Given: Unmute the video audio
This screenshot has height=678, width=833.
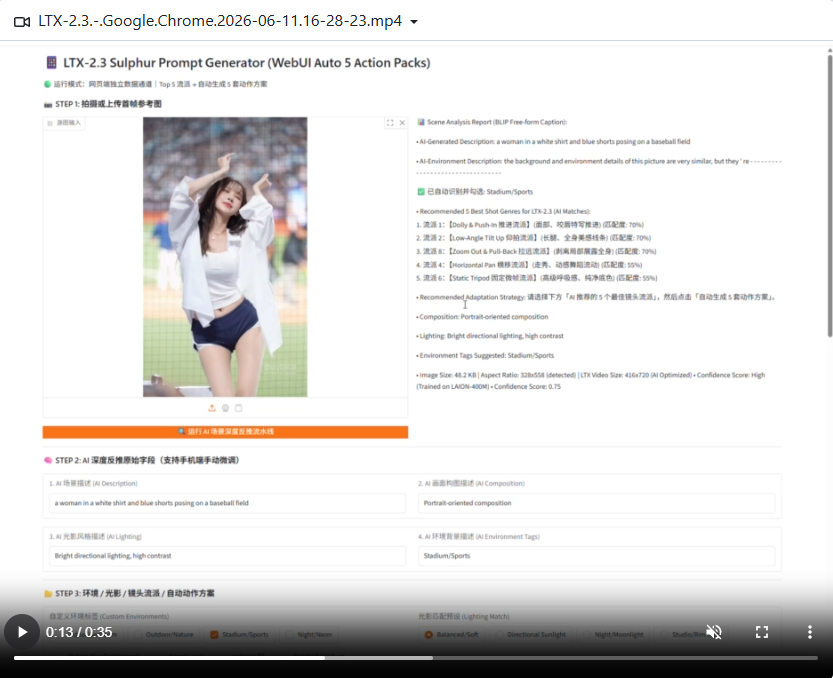Looking at the screenshot, I should (x=713, y=632).
